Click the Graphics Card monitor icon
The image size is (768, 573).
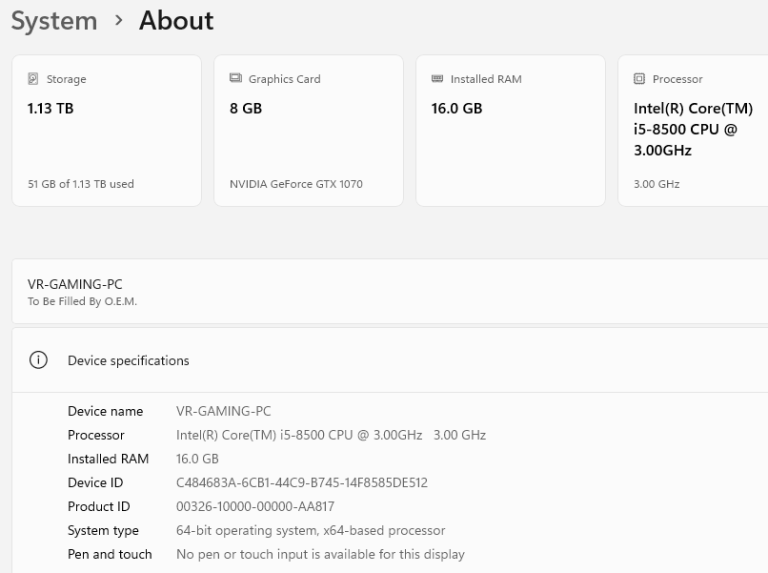click(x=236, y=80)
